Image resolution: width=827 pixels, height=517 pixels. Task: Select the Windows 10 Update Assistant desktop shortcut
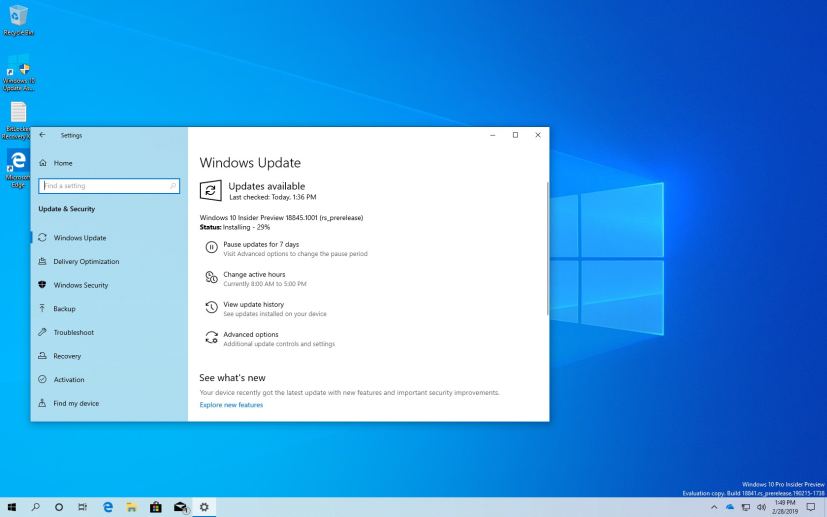[x=18, y=74]
